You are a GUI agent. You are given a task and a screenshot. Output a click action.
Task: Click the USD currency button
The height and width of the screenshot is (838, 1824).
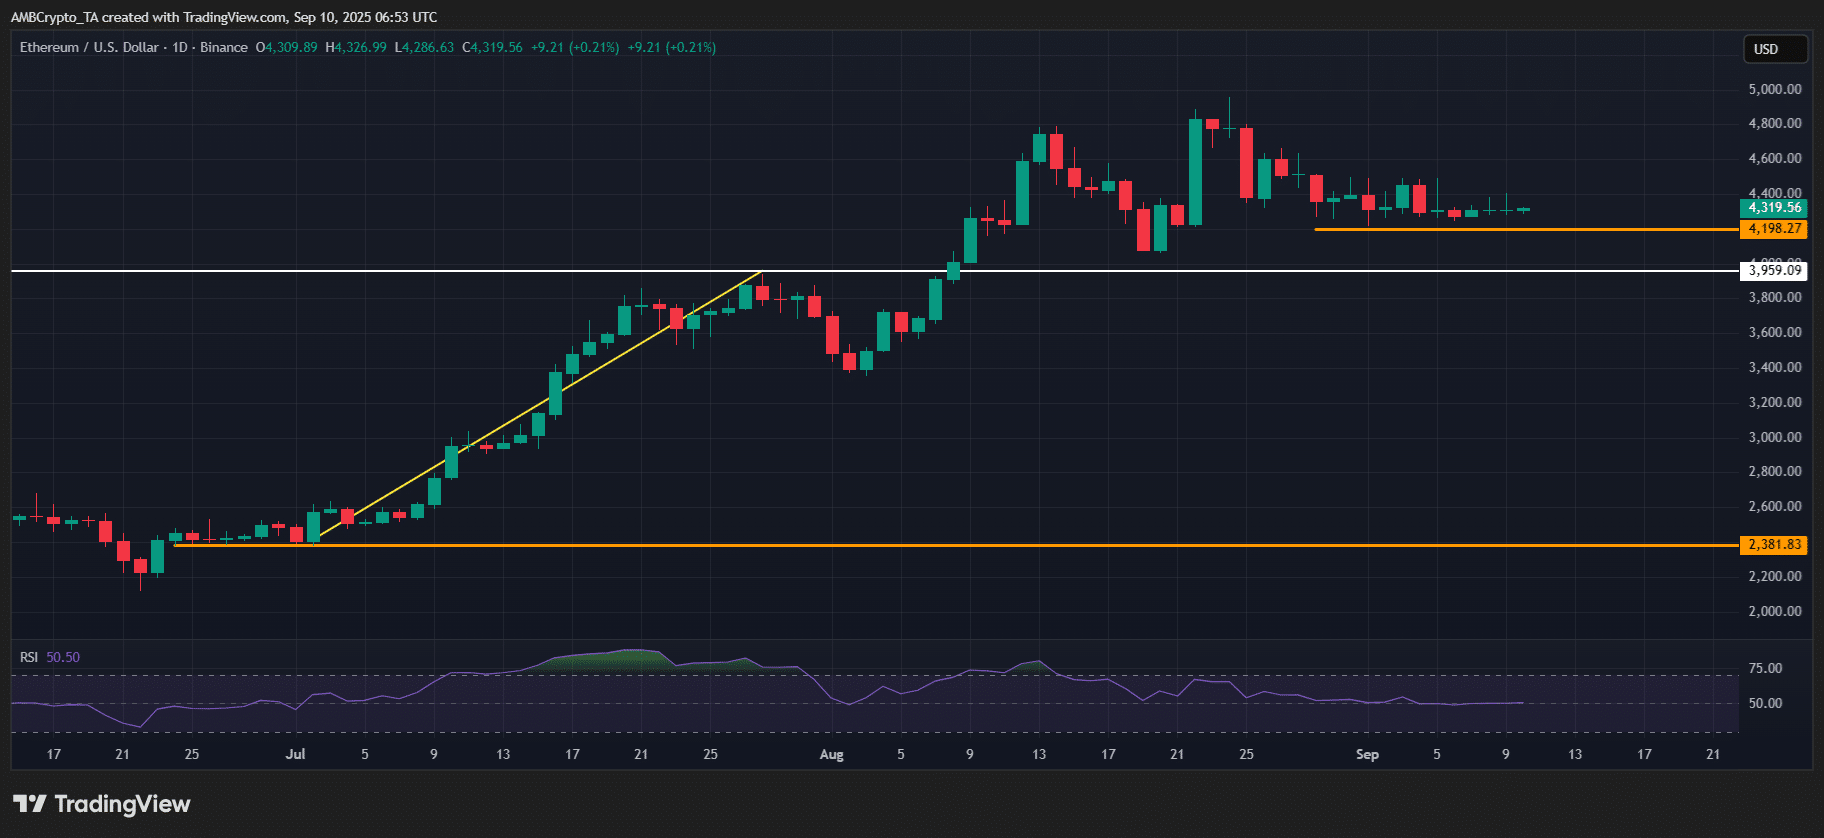[1775, 49]
